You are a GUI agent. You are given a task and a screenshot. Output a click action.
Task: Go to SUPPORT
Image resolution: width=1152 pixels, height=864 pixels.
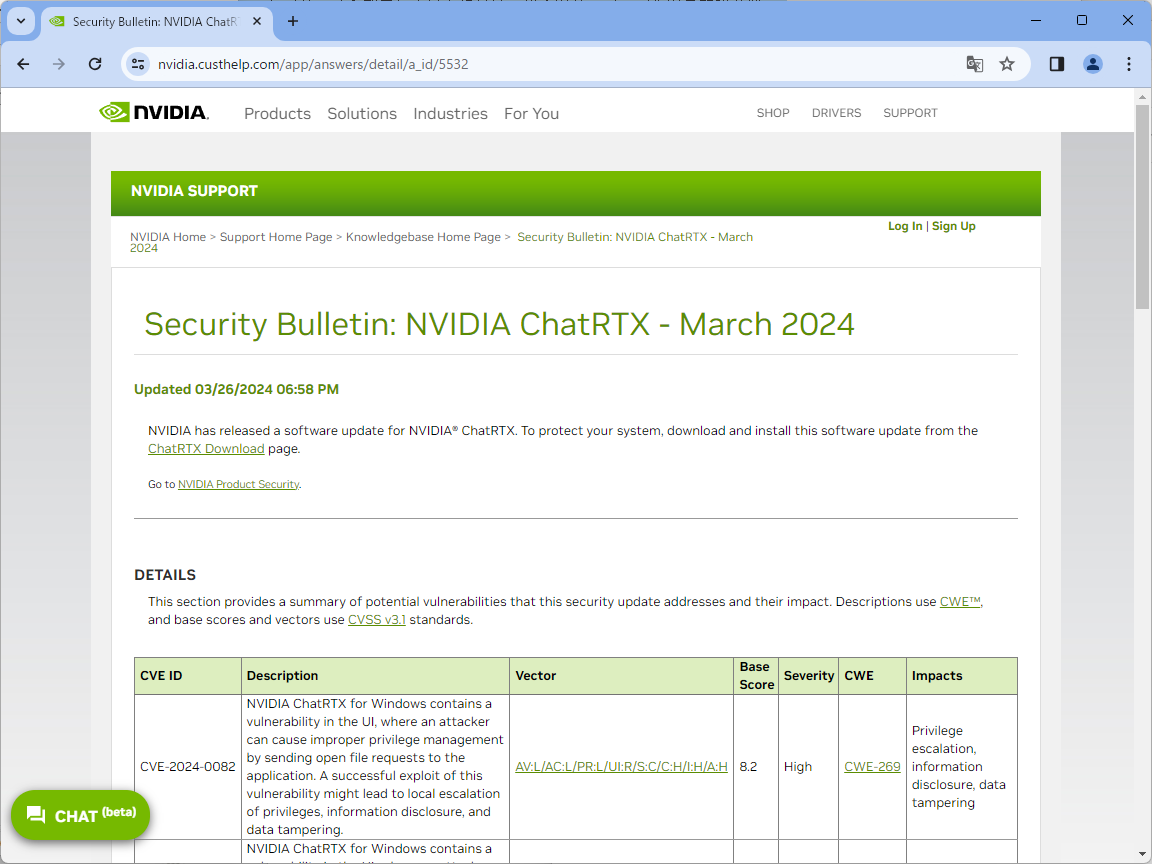coord(910,112)
